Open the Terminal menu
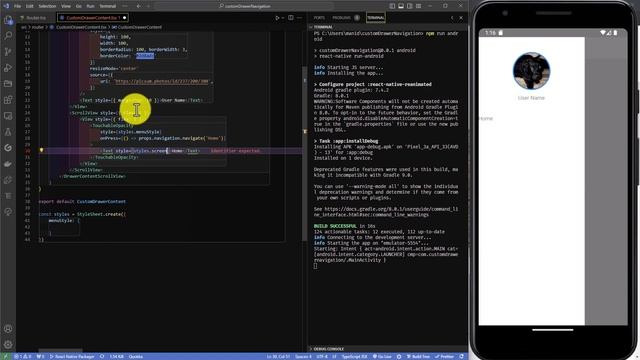 (x=108, y=6)
